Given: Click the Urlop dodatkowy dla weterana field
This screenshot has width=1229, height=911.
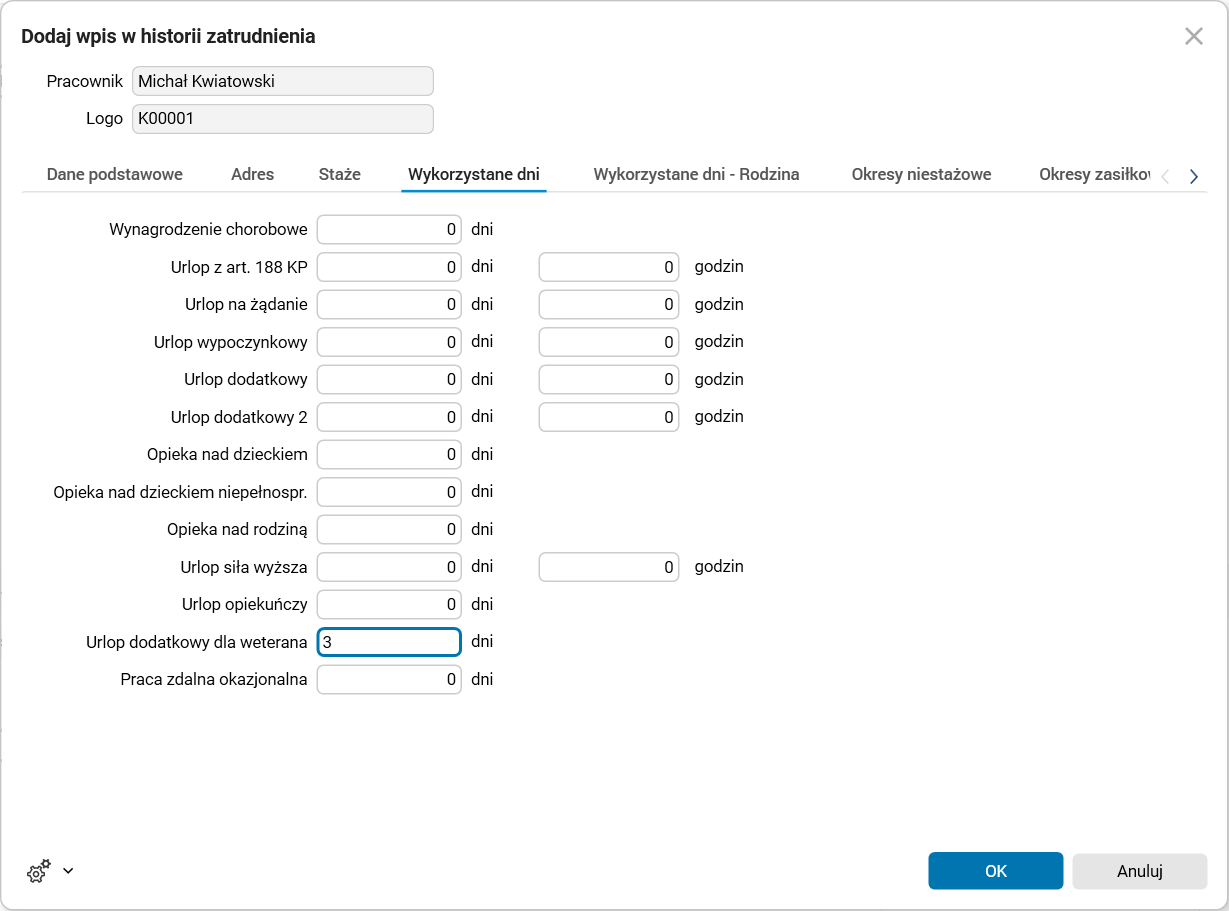Looking at the screenshot, I should (389, 642).
